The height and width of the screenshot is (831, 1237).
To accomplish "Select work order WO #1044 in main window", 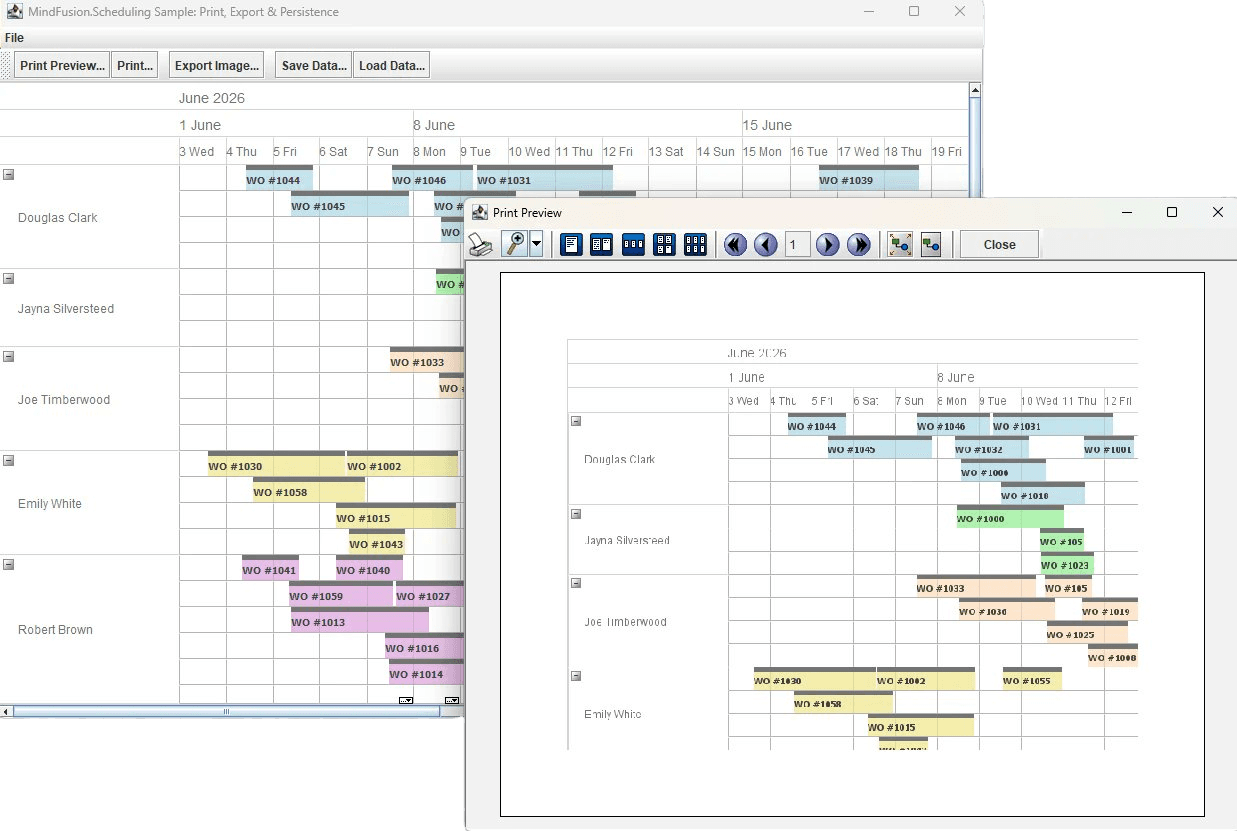I will 279,180.
